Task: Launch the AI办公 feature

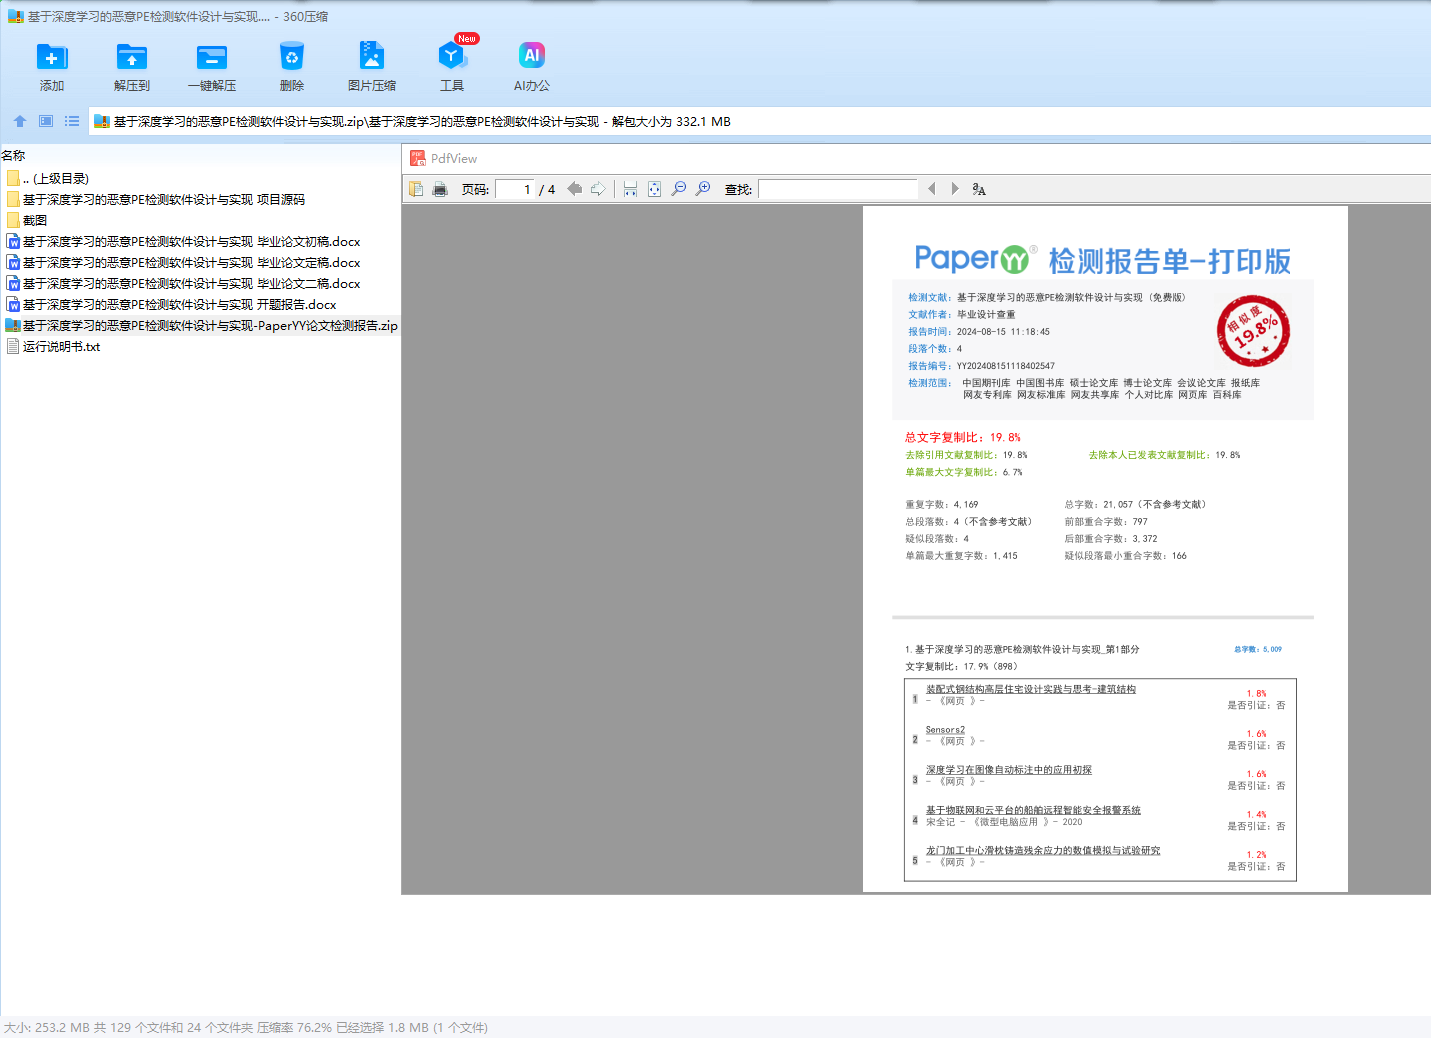Action: click(532, 67)
